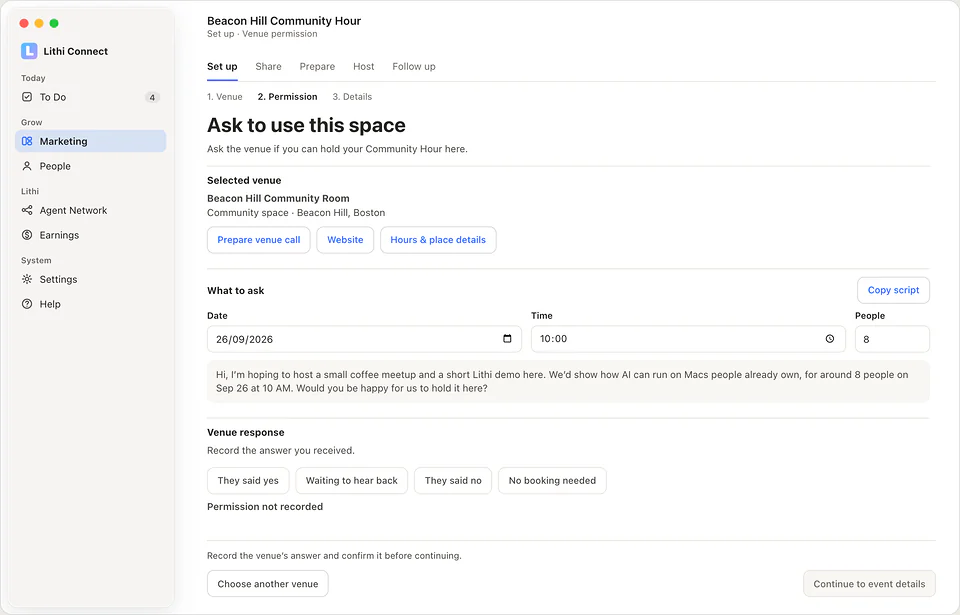Open Settings in the sidebar
Viewport: 960px width, 615px height.
91,279
